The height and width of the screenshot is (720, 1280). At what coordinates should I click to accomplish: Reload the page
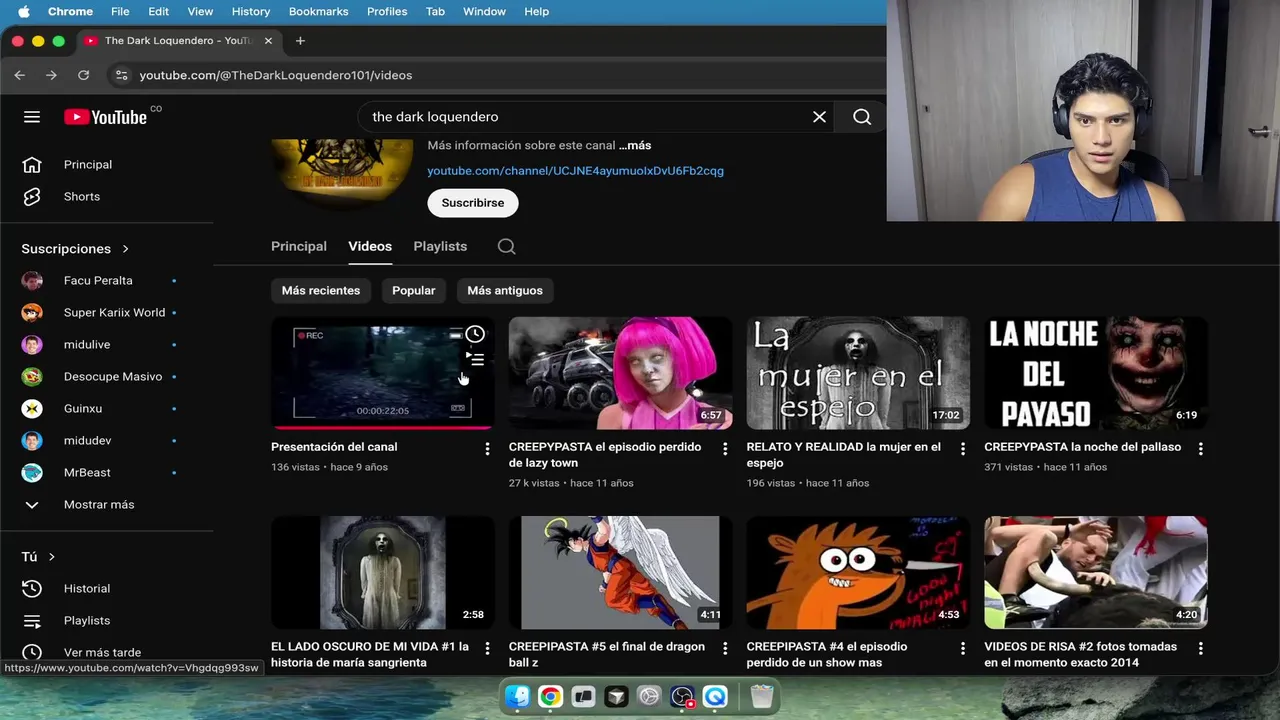84,75
